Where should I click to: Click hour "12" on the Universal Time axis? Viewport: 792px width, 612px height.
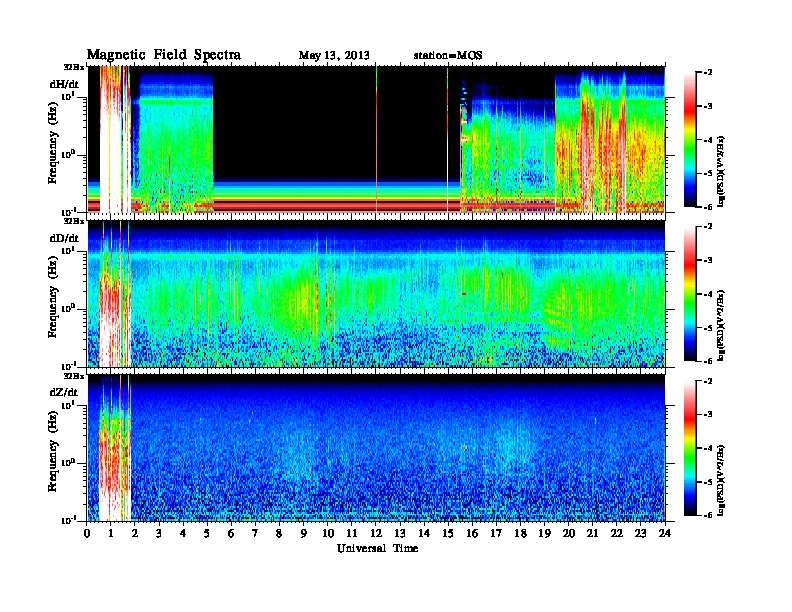click(x=376, y=533)
